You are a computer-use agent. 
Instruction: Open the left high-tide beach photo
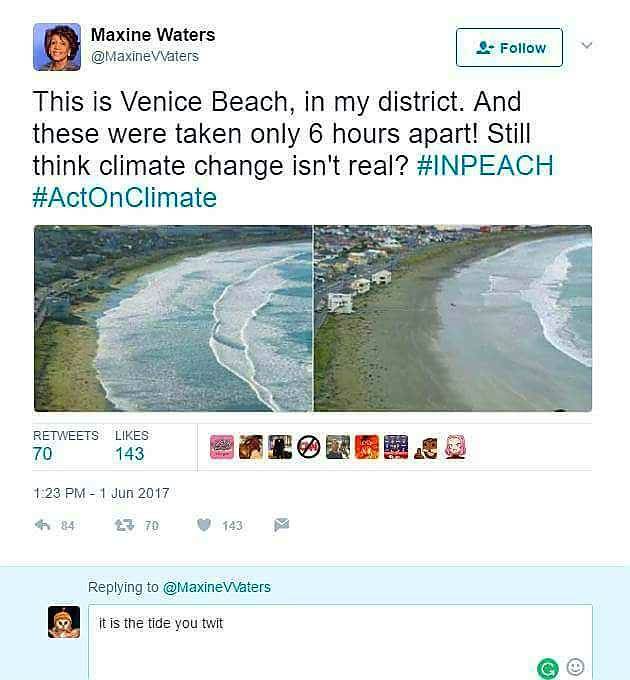click(x=173, y=318)
